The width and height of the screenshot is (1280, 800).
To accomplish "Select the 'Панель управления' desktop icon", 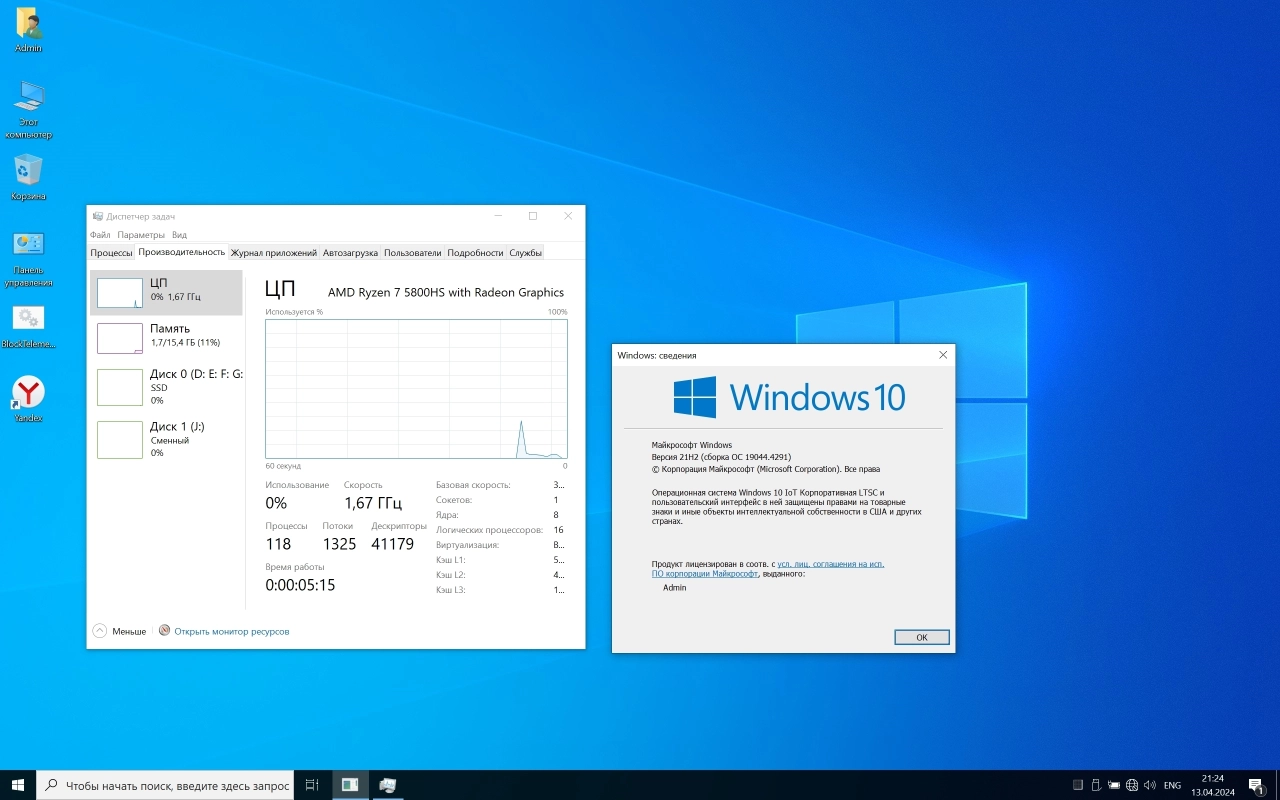I will pyautogui.click(x=28, y=258).
